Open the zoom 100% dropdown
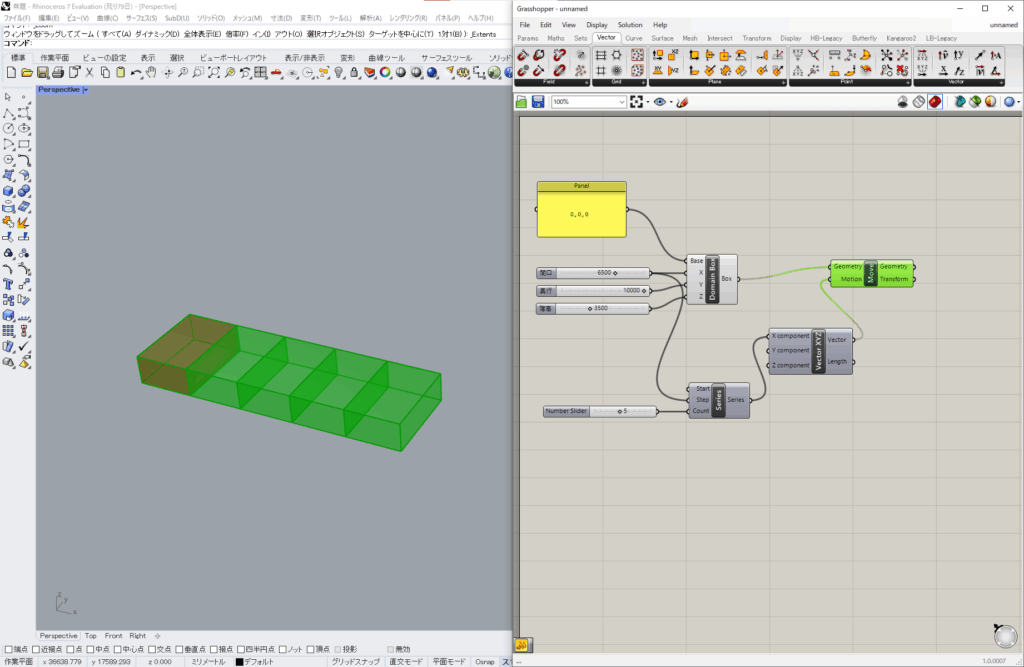 coord(621,102)
